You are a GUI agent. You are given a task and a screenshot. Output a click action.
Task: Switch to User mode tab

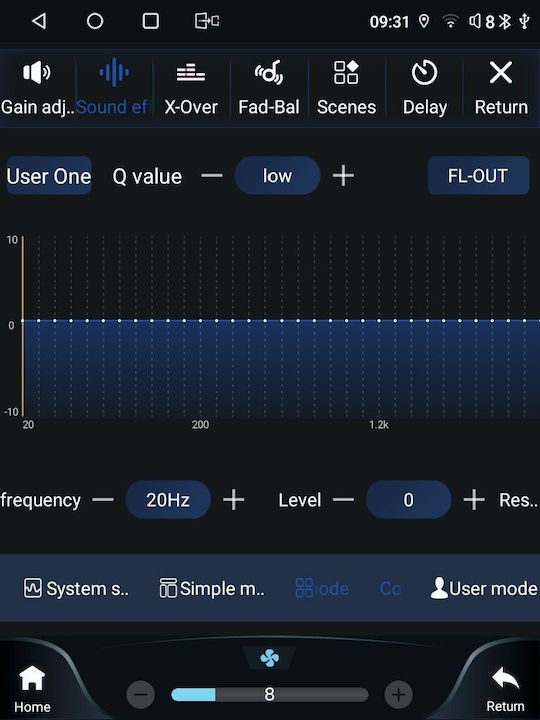(x=484, y=589)
